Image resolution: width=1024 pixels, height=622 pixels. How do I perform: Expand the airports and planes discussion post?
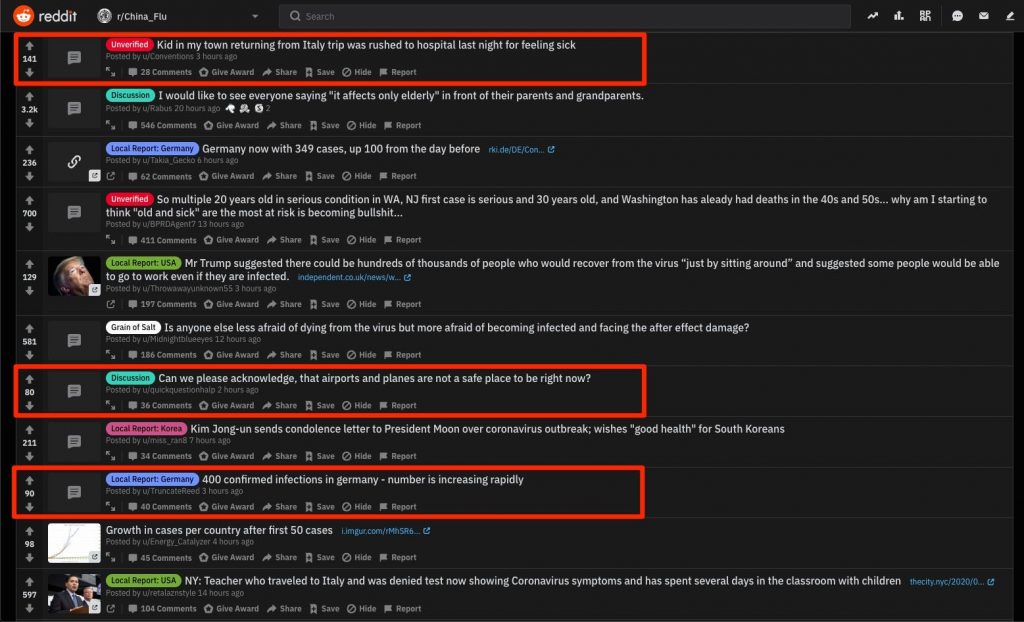[110, 406]
